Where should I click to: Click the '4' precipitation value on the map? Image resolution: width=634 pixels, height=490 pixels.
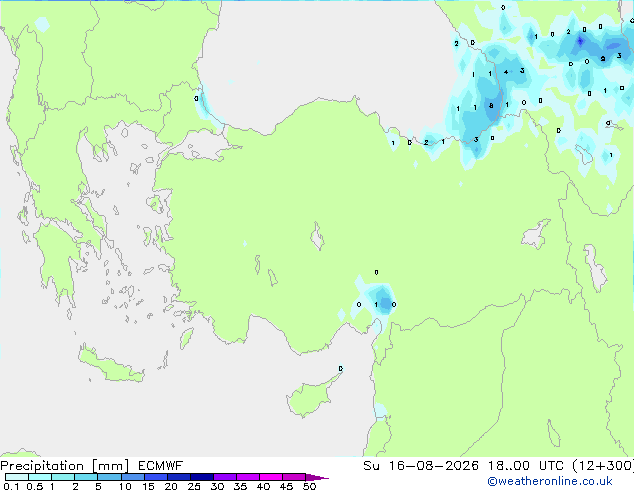[506, 72]
